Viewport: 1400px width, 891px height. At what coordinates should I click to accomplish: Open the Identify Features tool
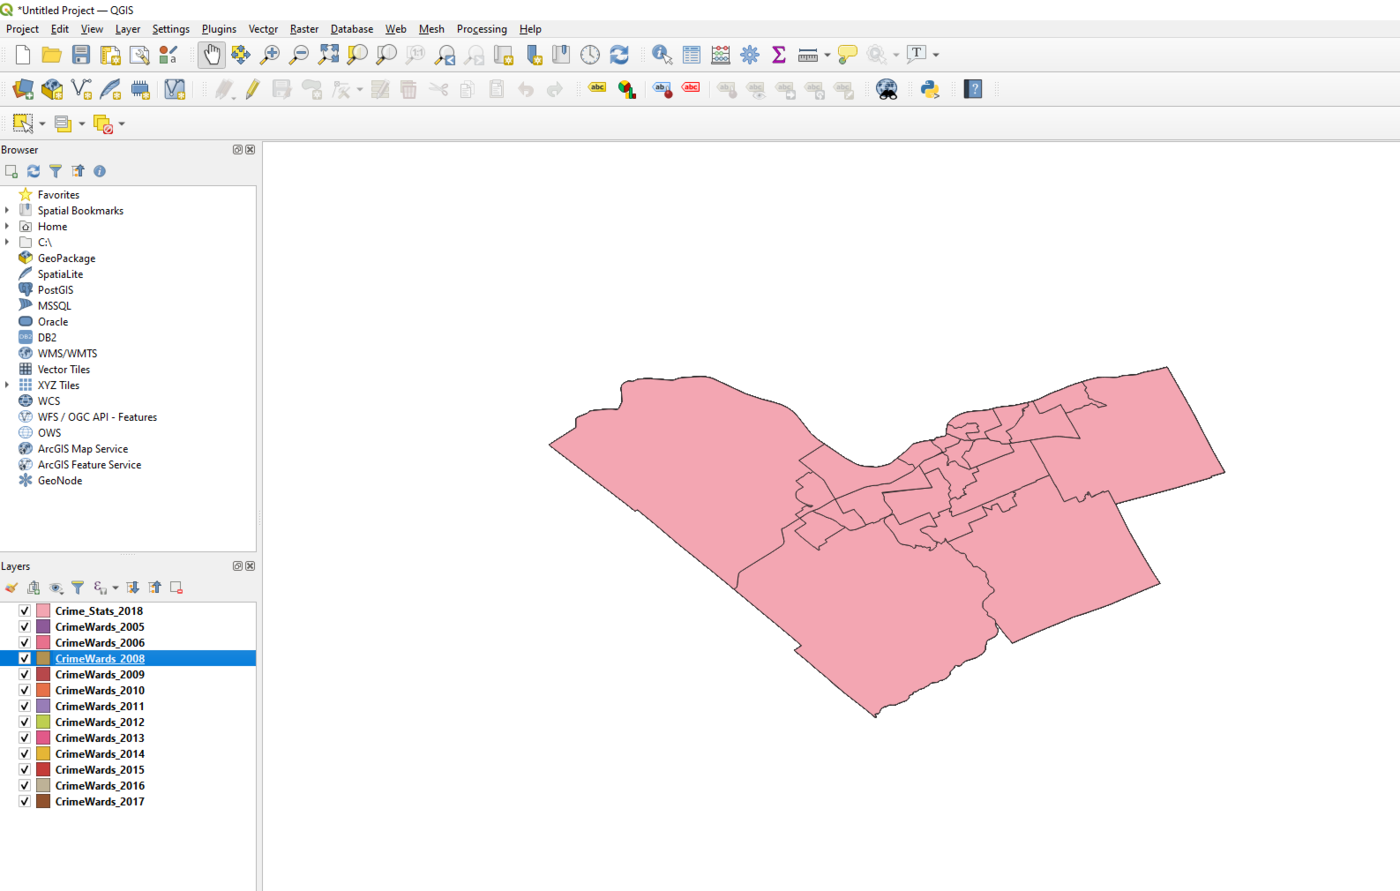(x=662, y=55)
